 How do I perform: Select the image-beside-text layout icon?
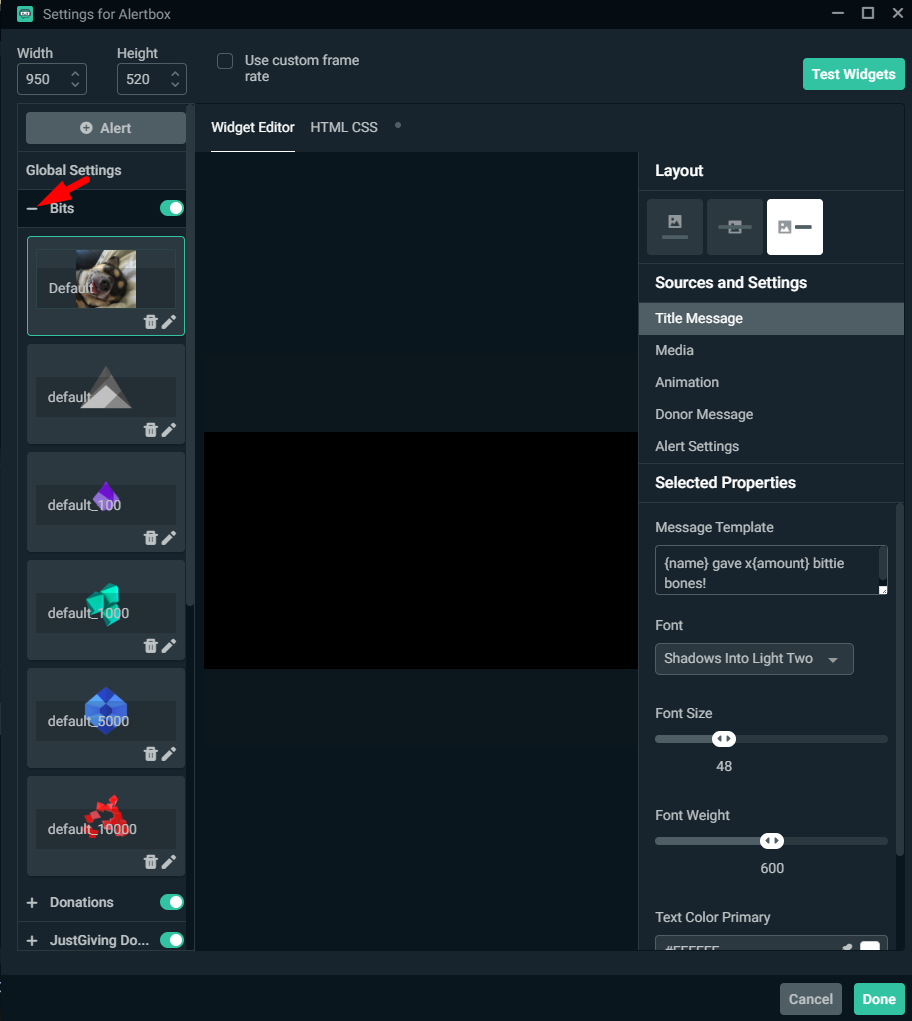pos(795,227)
